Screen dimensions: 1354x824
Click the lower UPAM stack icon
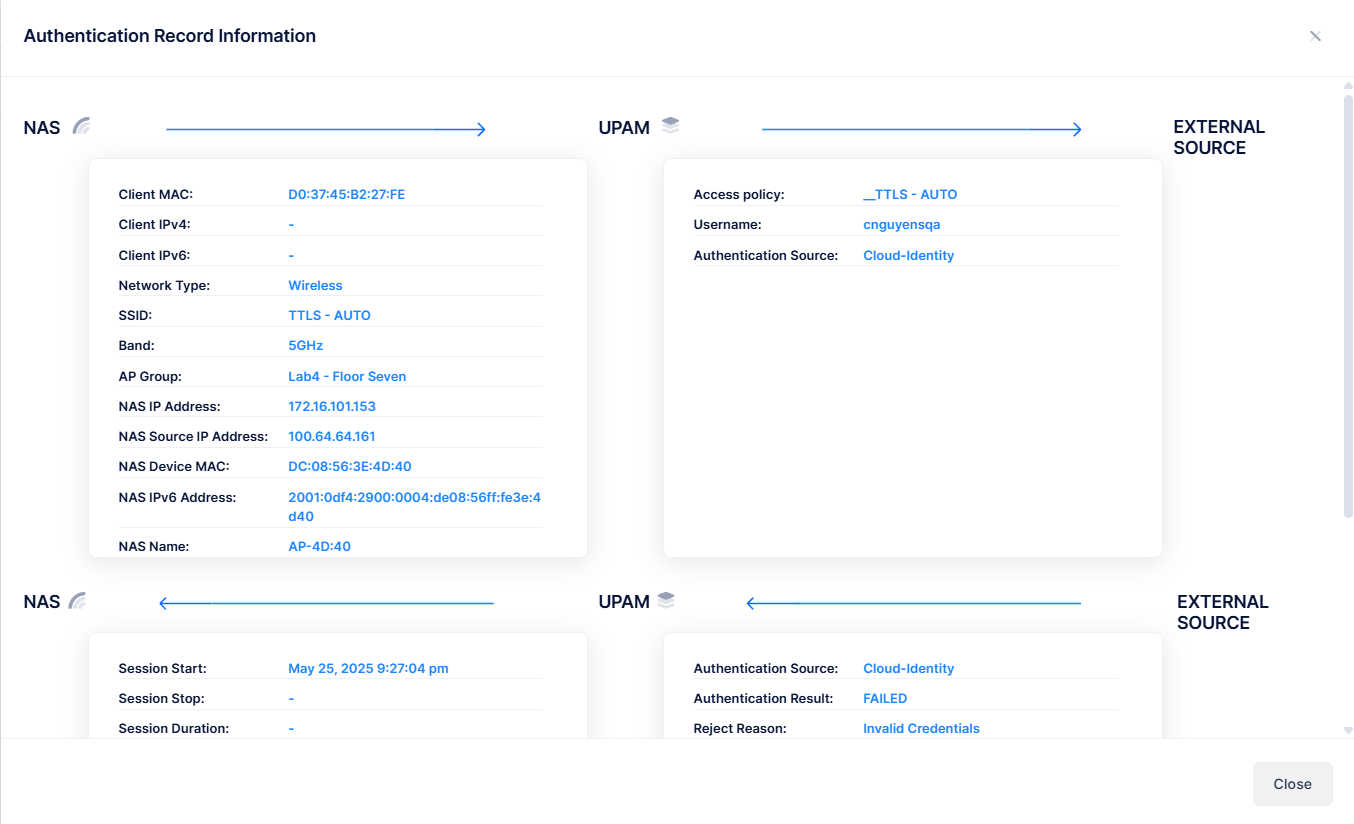668,599
